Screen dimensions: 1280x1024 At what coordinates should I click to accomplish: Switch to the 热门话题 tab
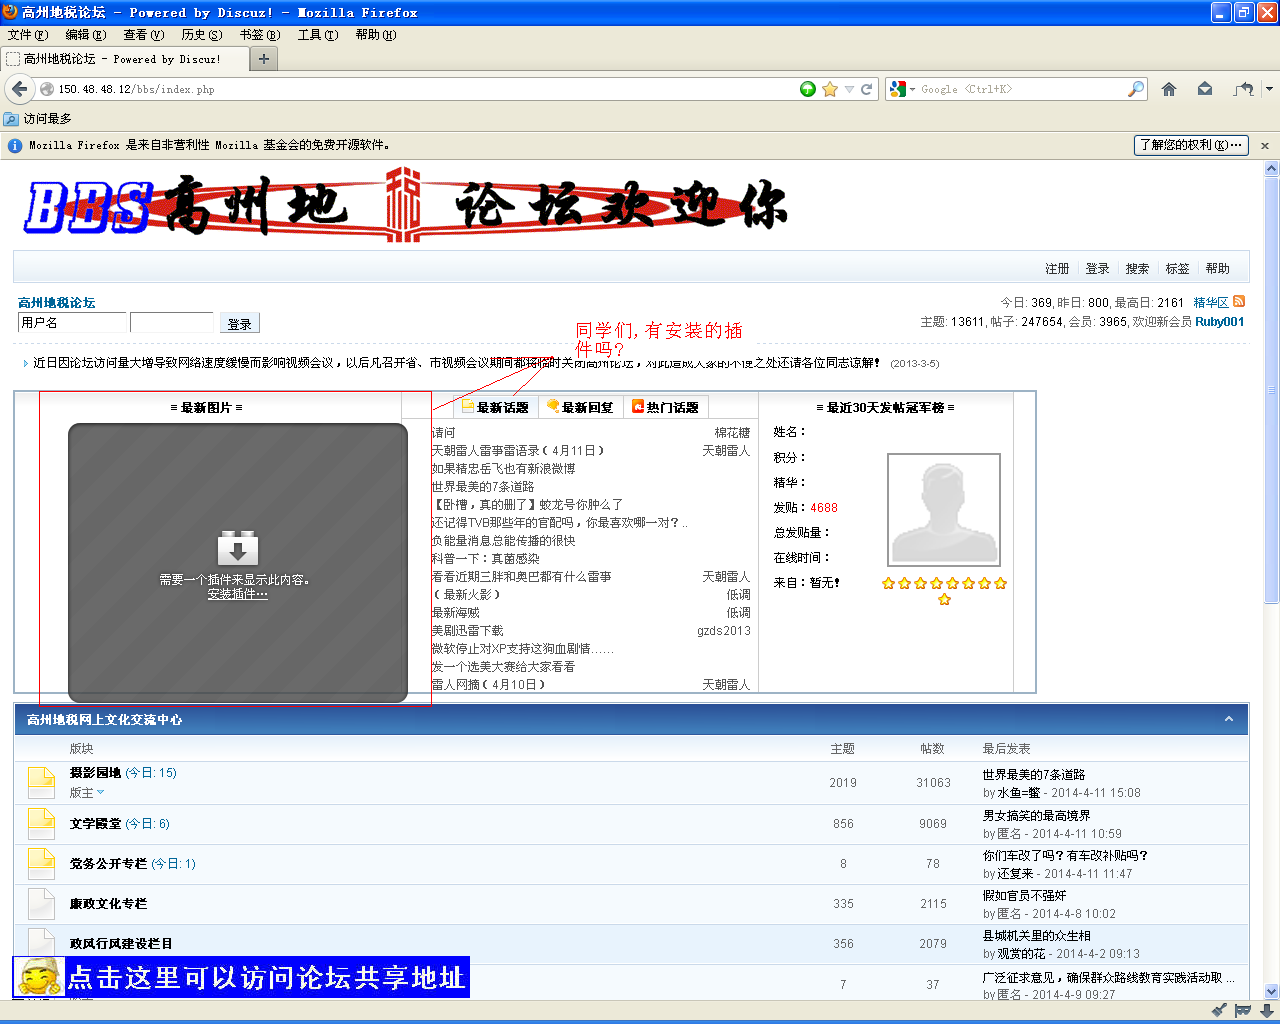(666, 407)
